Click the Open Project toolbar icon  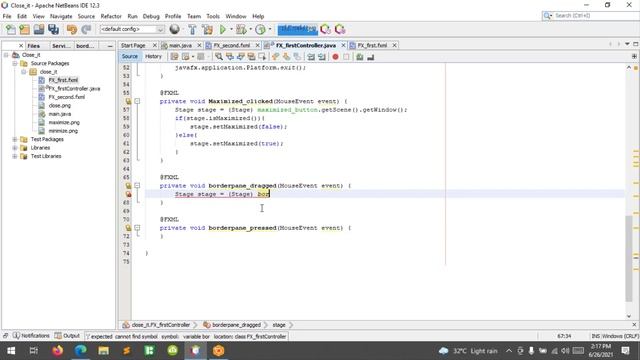[39, 29]
